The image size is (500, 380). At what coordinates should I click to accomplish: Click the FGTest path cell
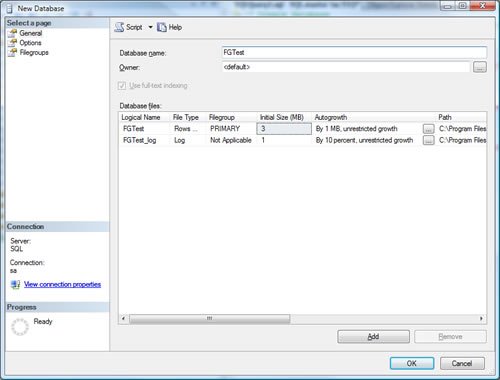(x=462, y=129)
